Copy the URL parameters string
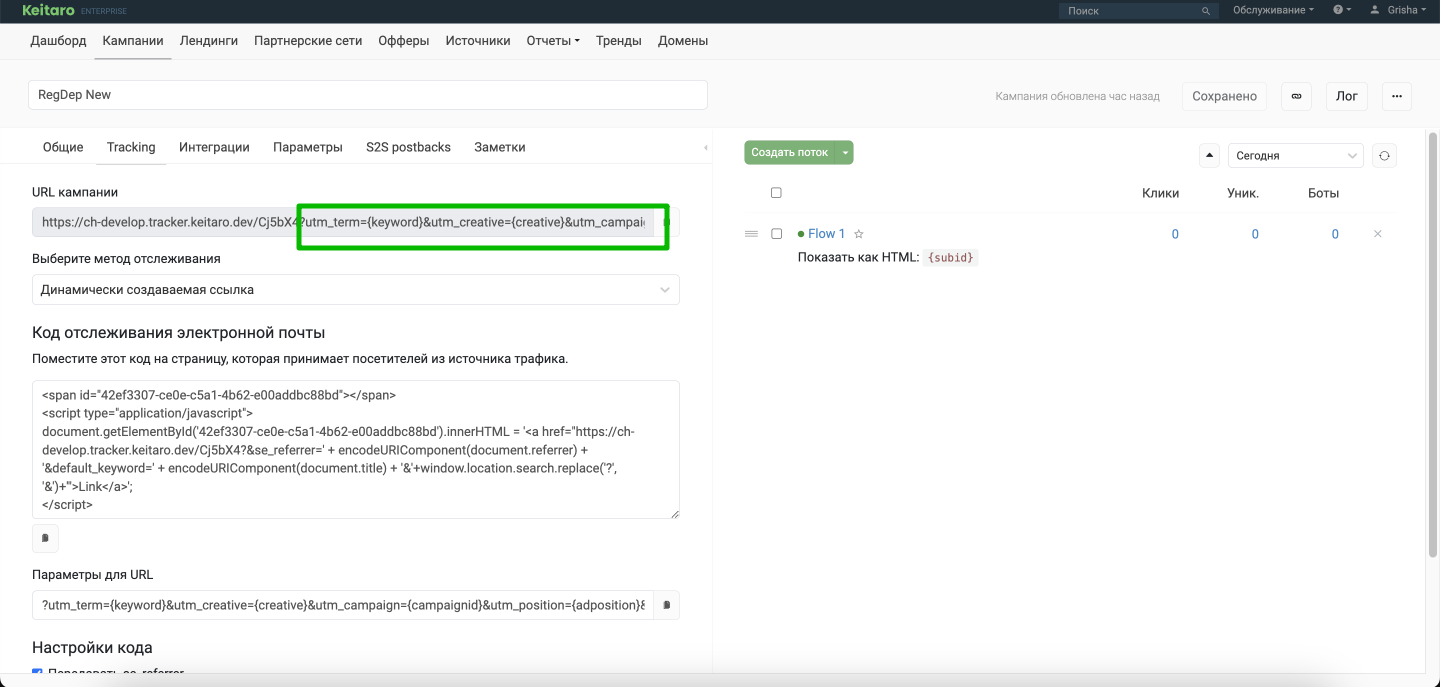Screen dimensions: 1440x687 (x=667, y=605)
